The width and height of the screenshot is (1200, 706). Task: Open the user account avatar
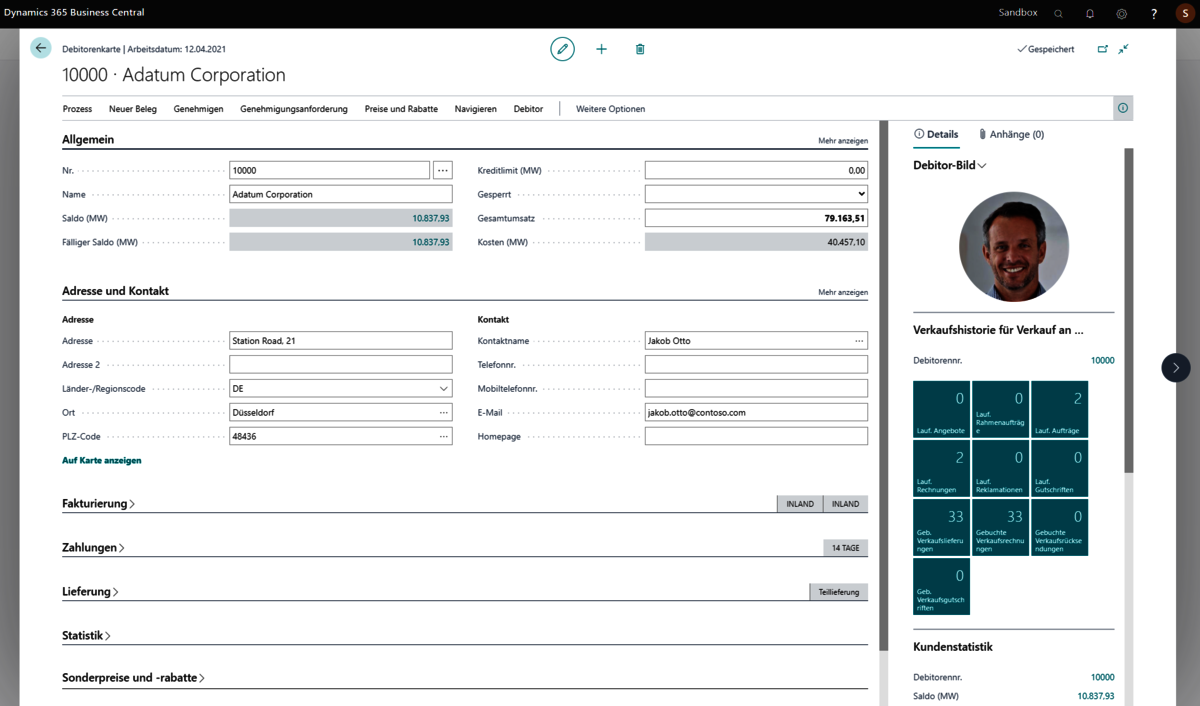coord(1185,14)
